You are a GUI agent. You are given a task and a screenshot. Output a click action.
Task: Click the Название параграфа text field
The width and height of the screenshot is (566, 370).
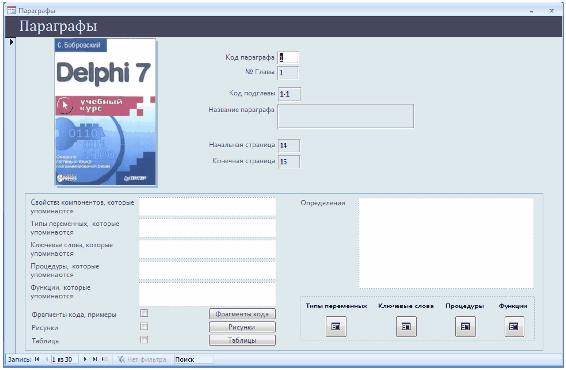click(x=346, y=116)
